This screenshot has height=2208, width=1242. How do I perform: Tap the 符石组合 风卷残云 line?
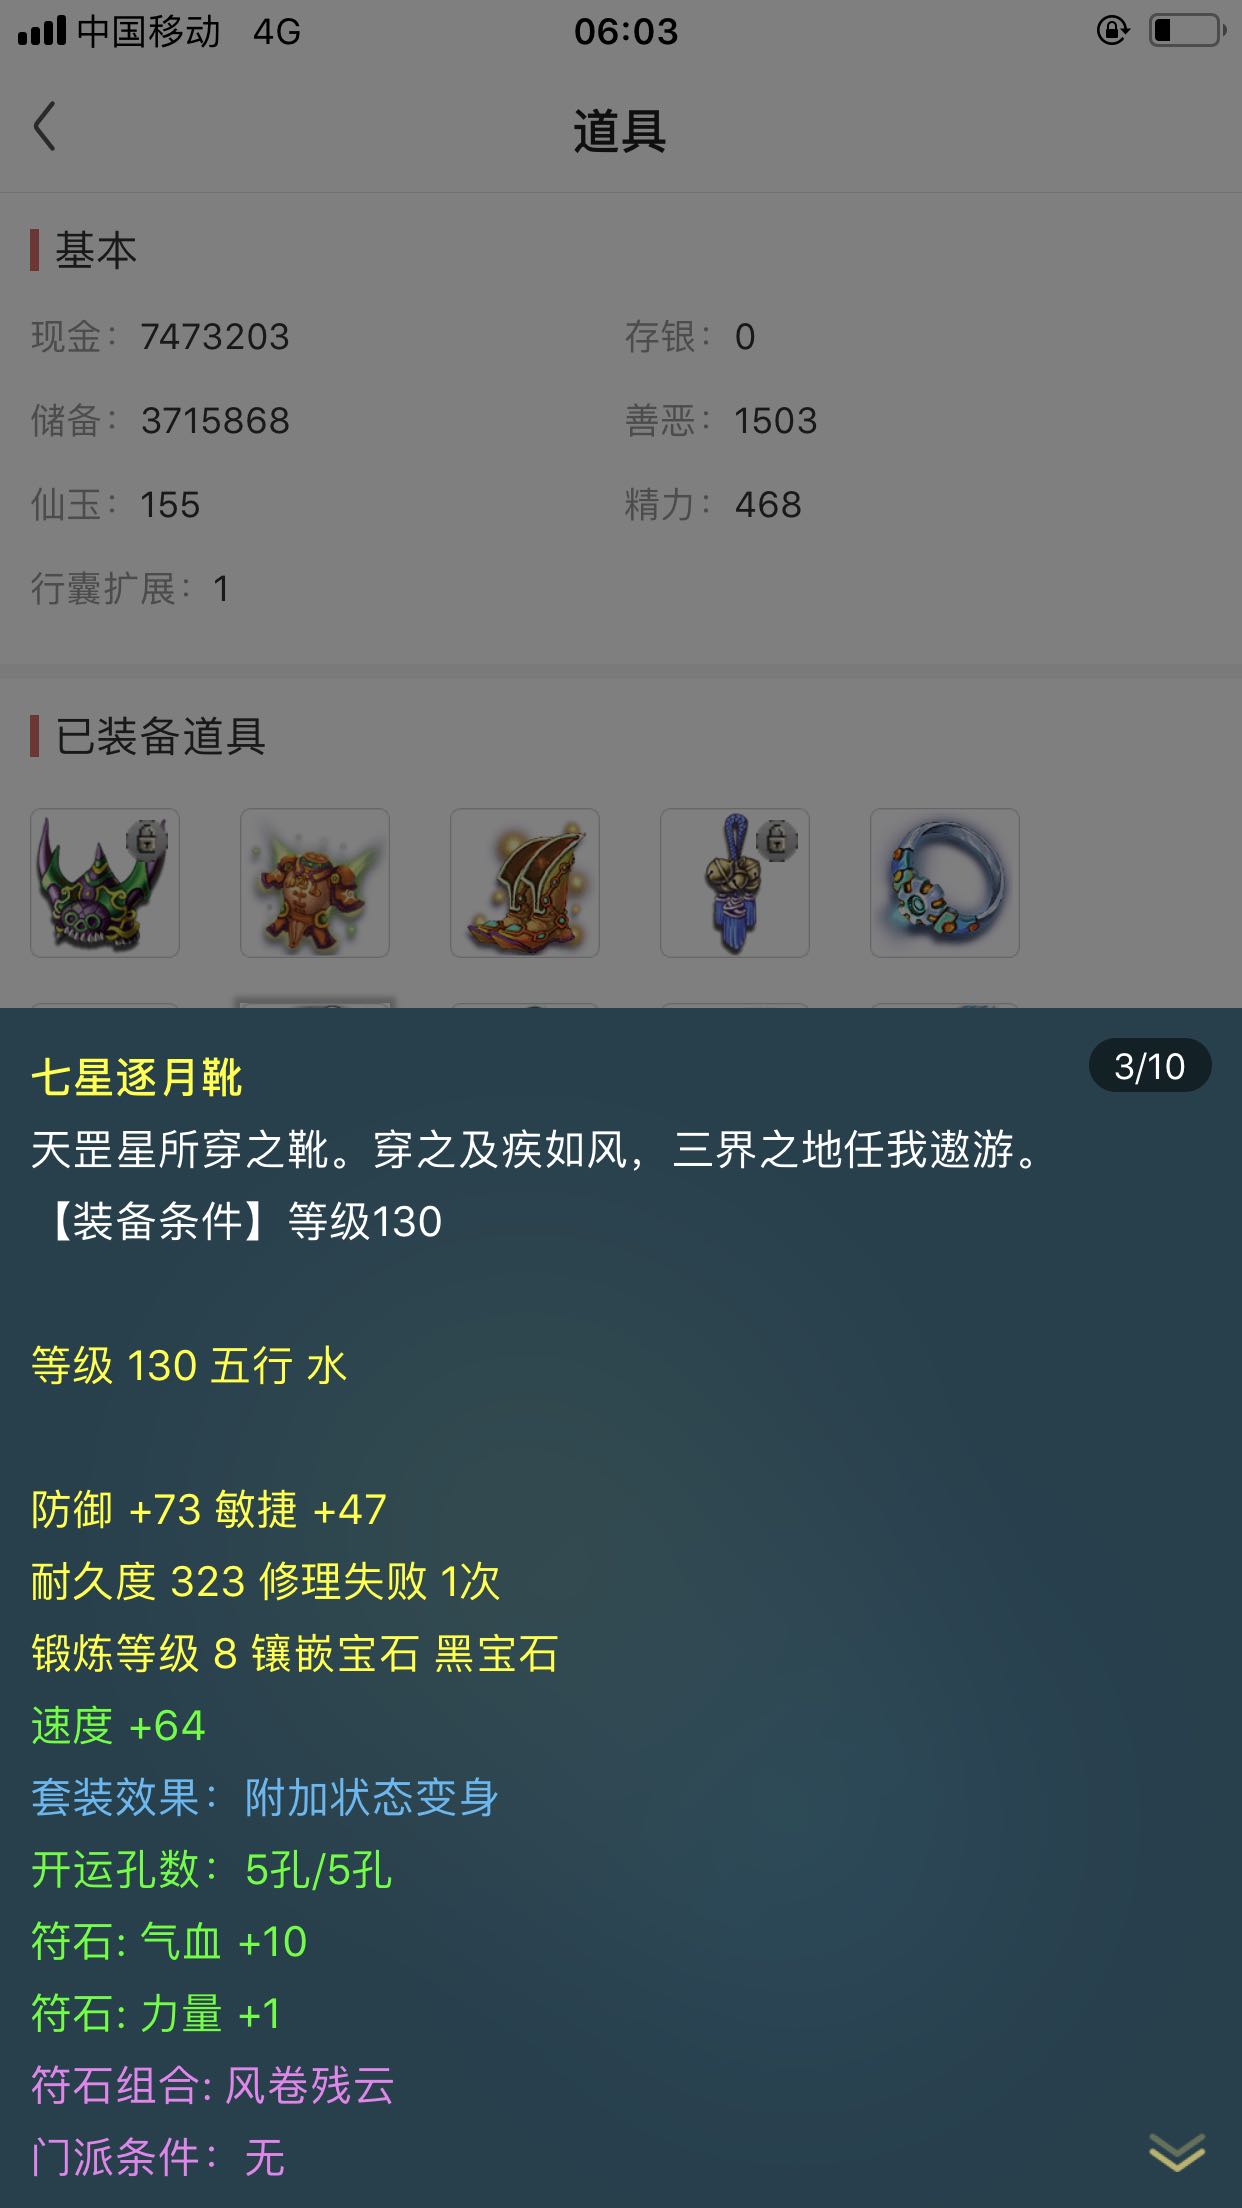pyautogui.click(x=213, y=2085)
